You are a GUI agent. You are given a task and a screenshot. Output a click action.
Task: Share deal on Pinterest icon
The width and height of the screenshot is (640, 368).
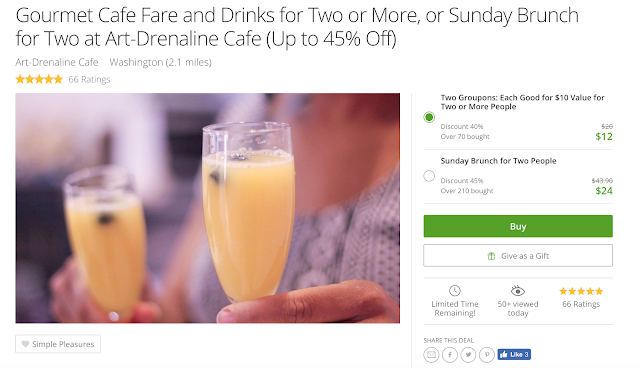[487, 355]
